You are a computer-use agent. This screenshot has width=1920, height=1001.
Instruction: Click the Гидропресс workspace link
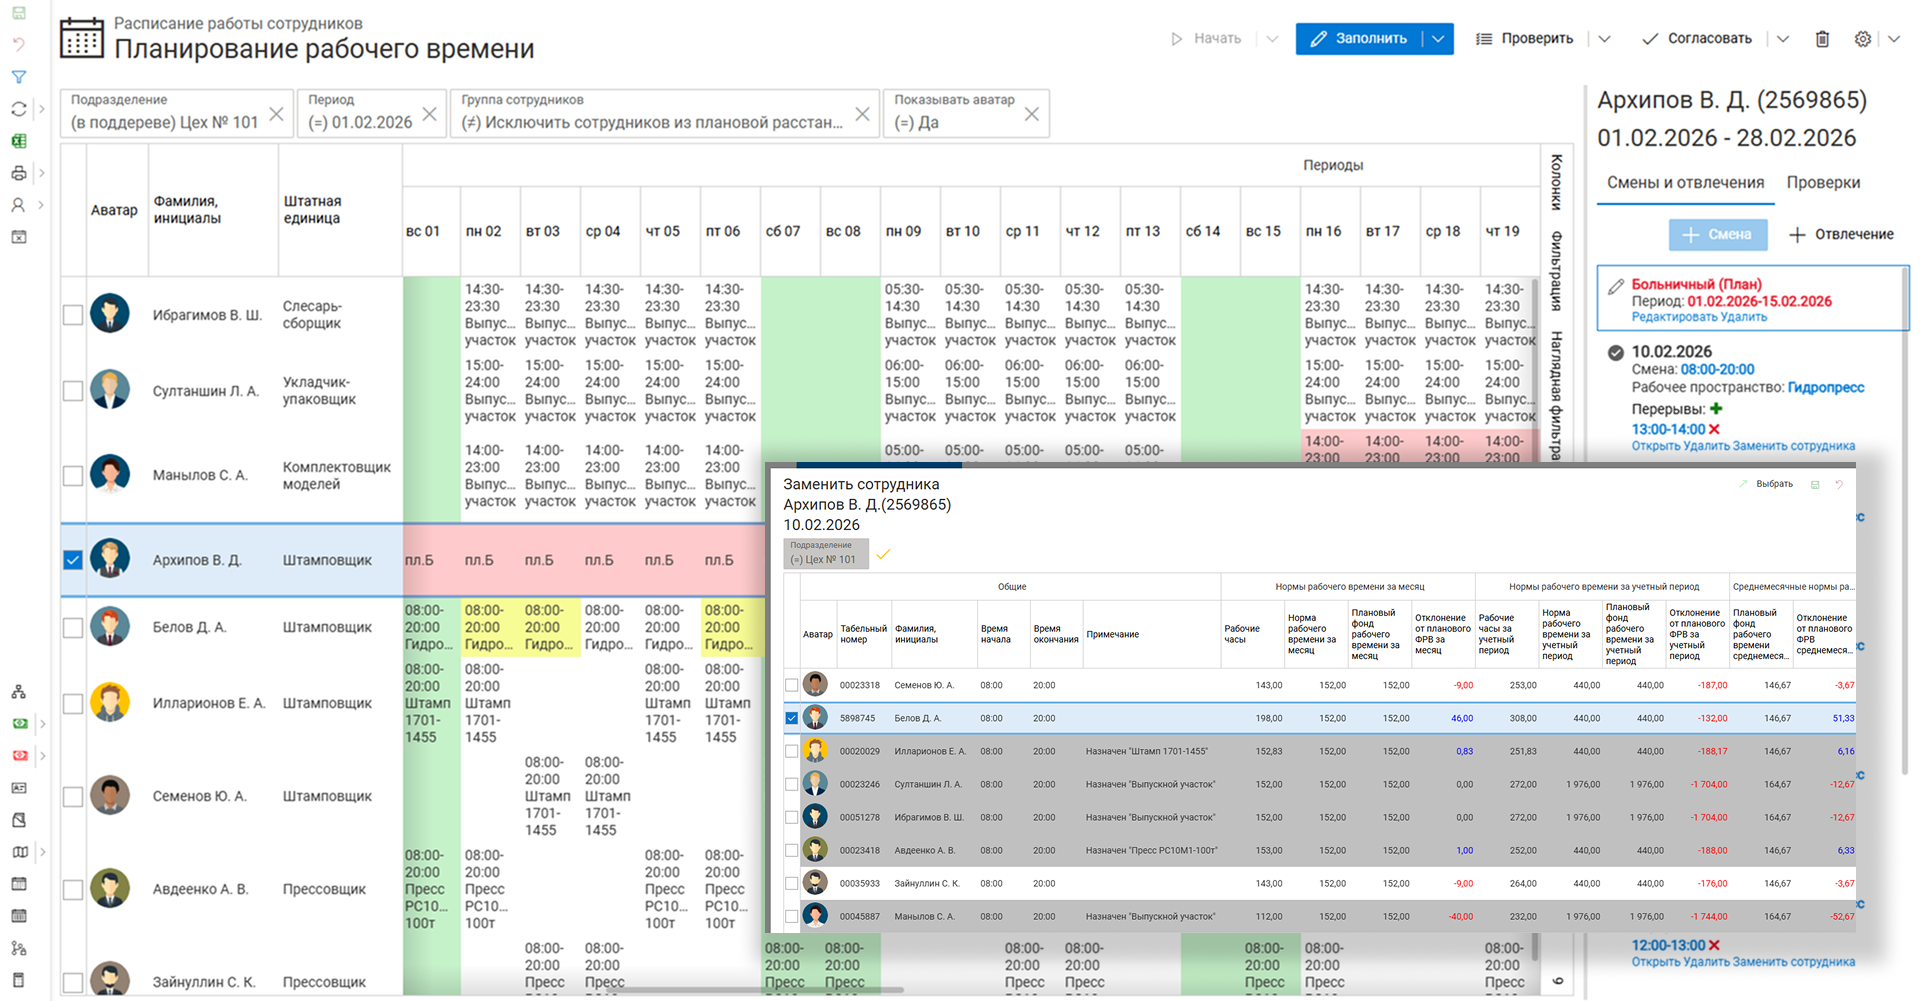1826,387
